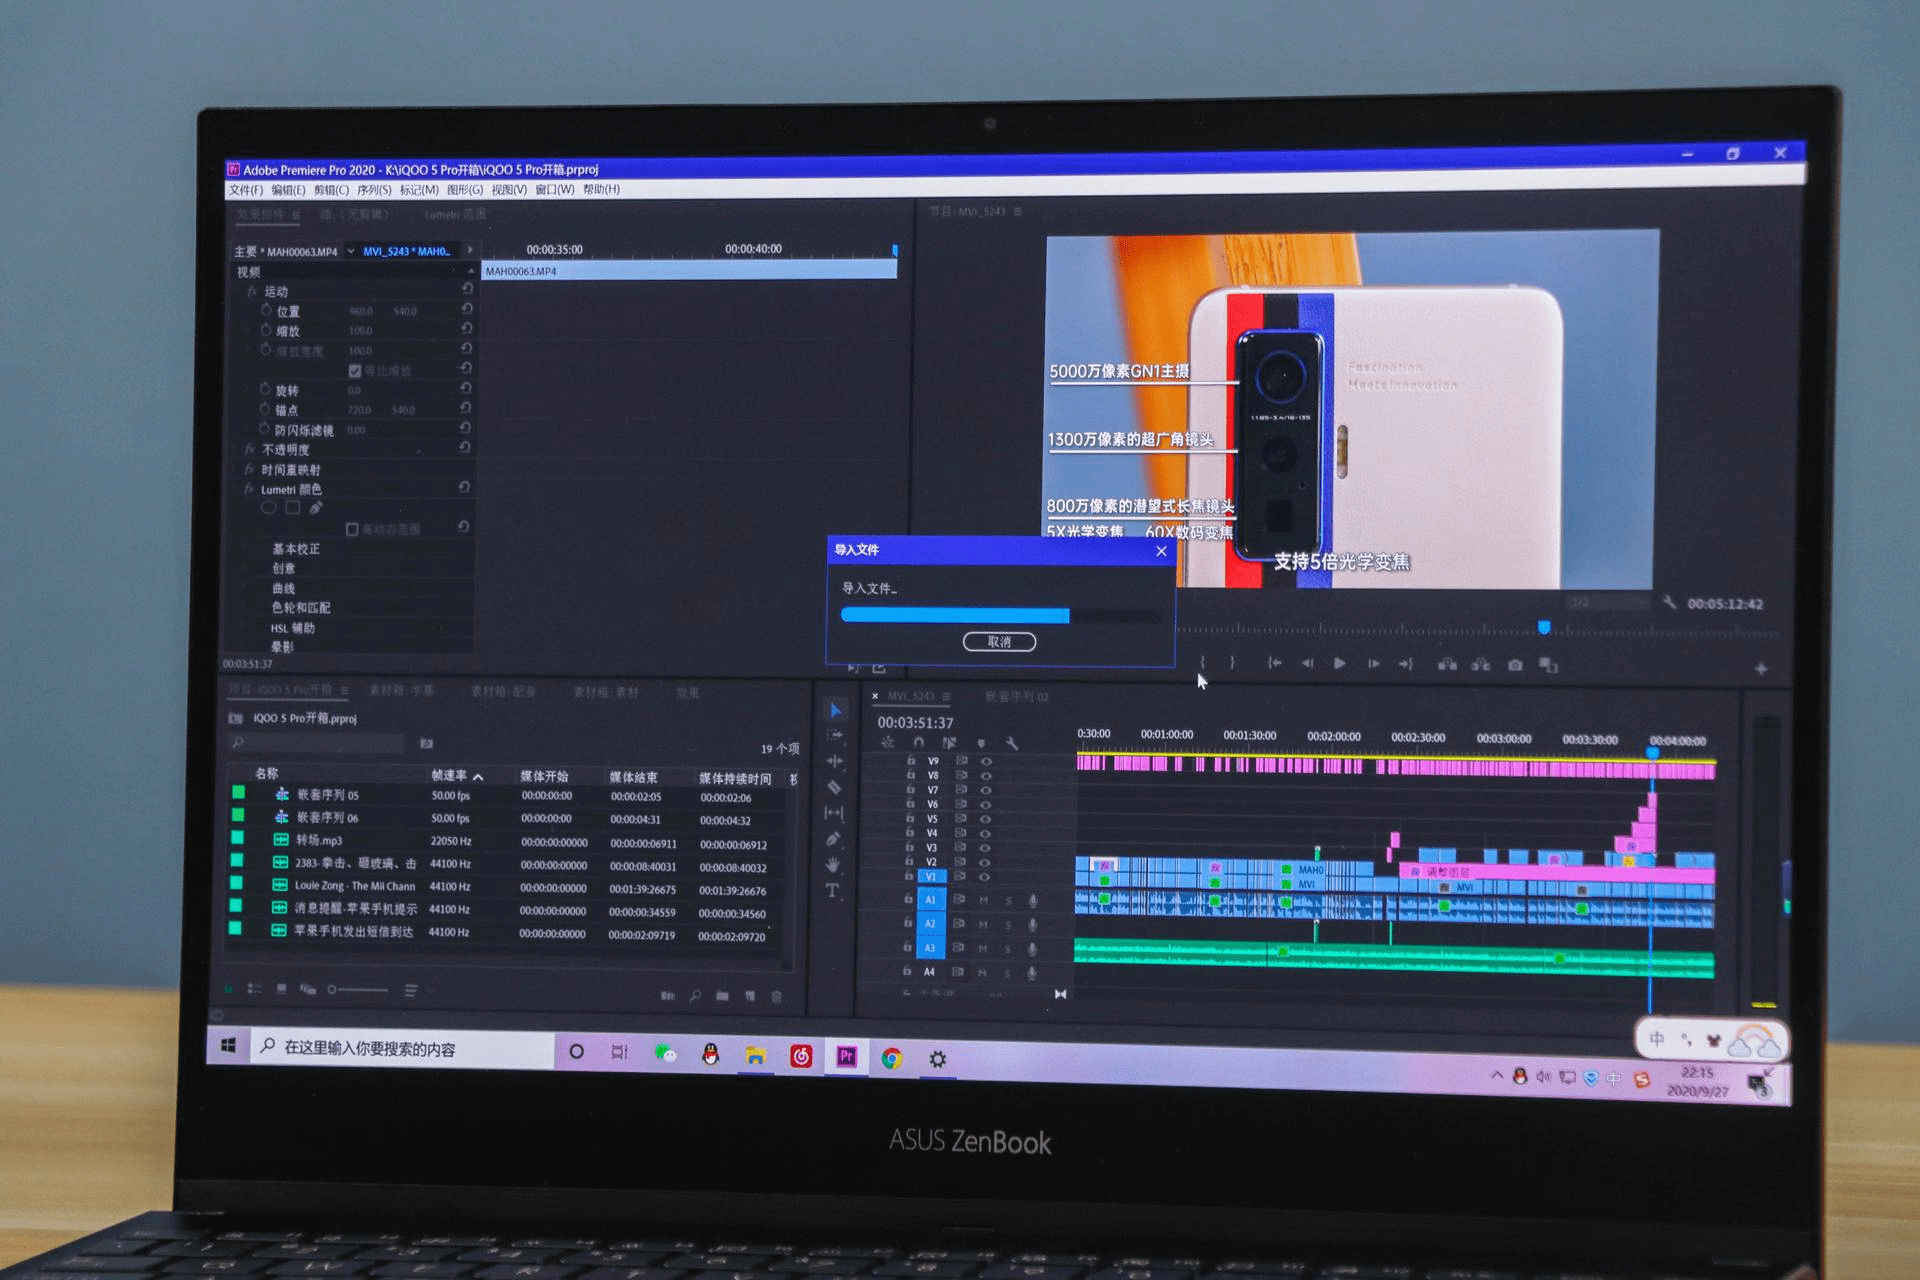Image resolution: width=1920 pixels, height=1280 pixels.
Task: Toggle timeline snap magnet icon
Action: pyautogui.click(x=918, y=742)
